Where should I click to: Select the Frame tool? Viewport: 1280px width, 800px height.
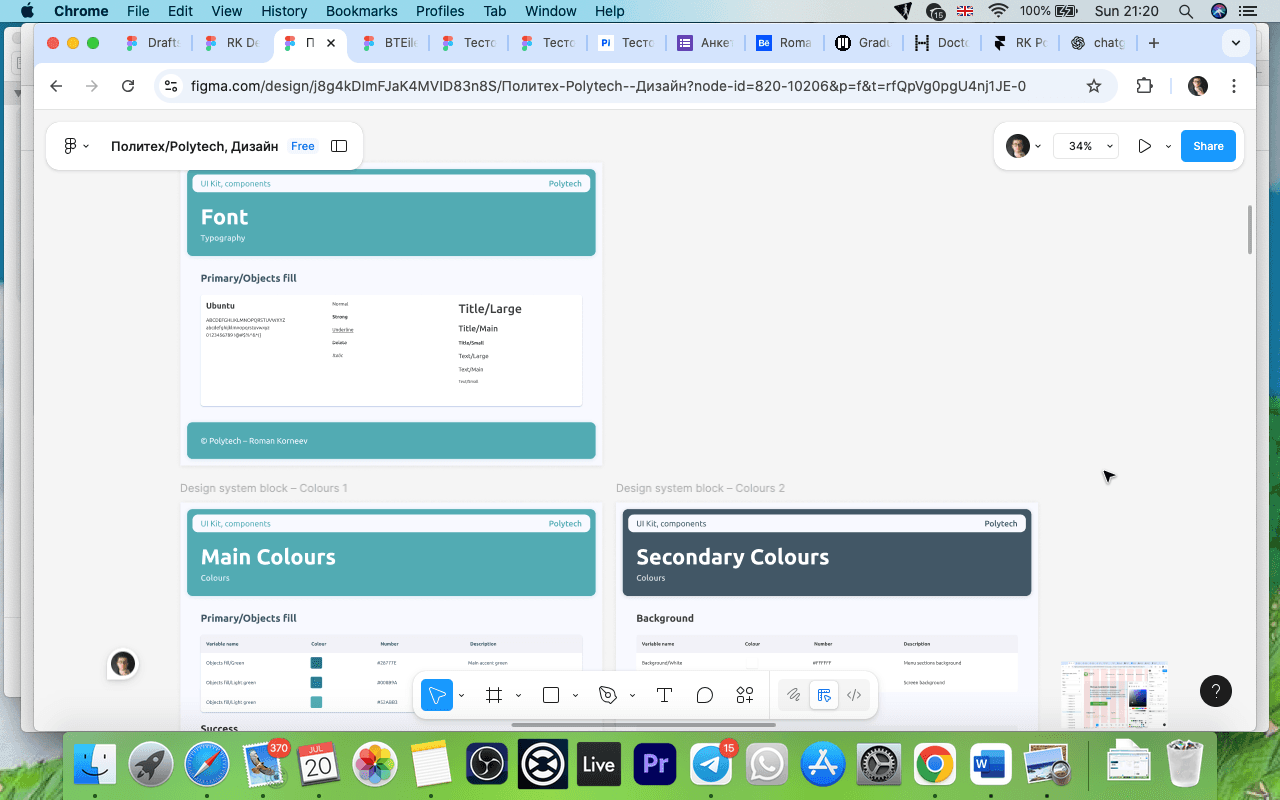[x=494, y=695]
